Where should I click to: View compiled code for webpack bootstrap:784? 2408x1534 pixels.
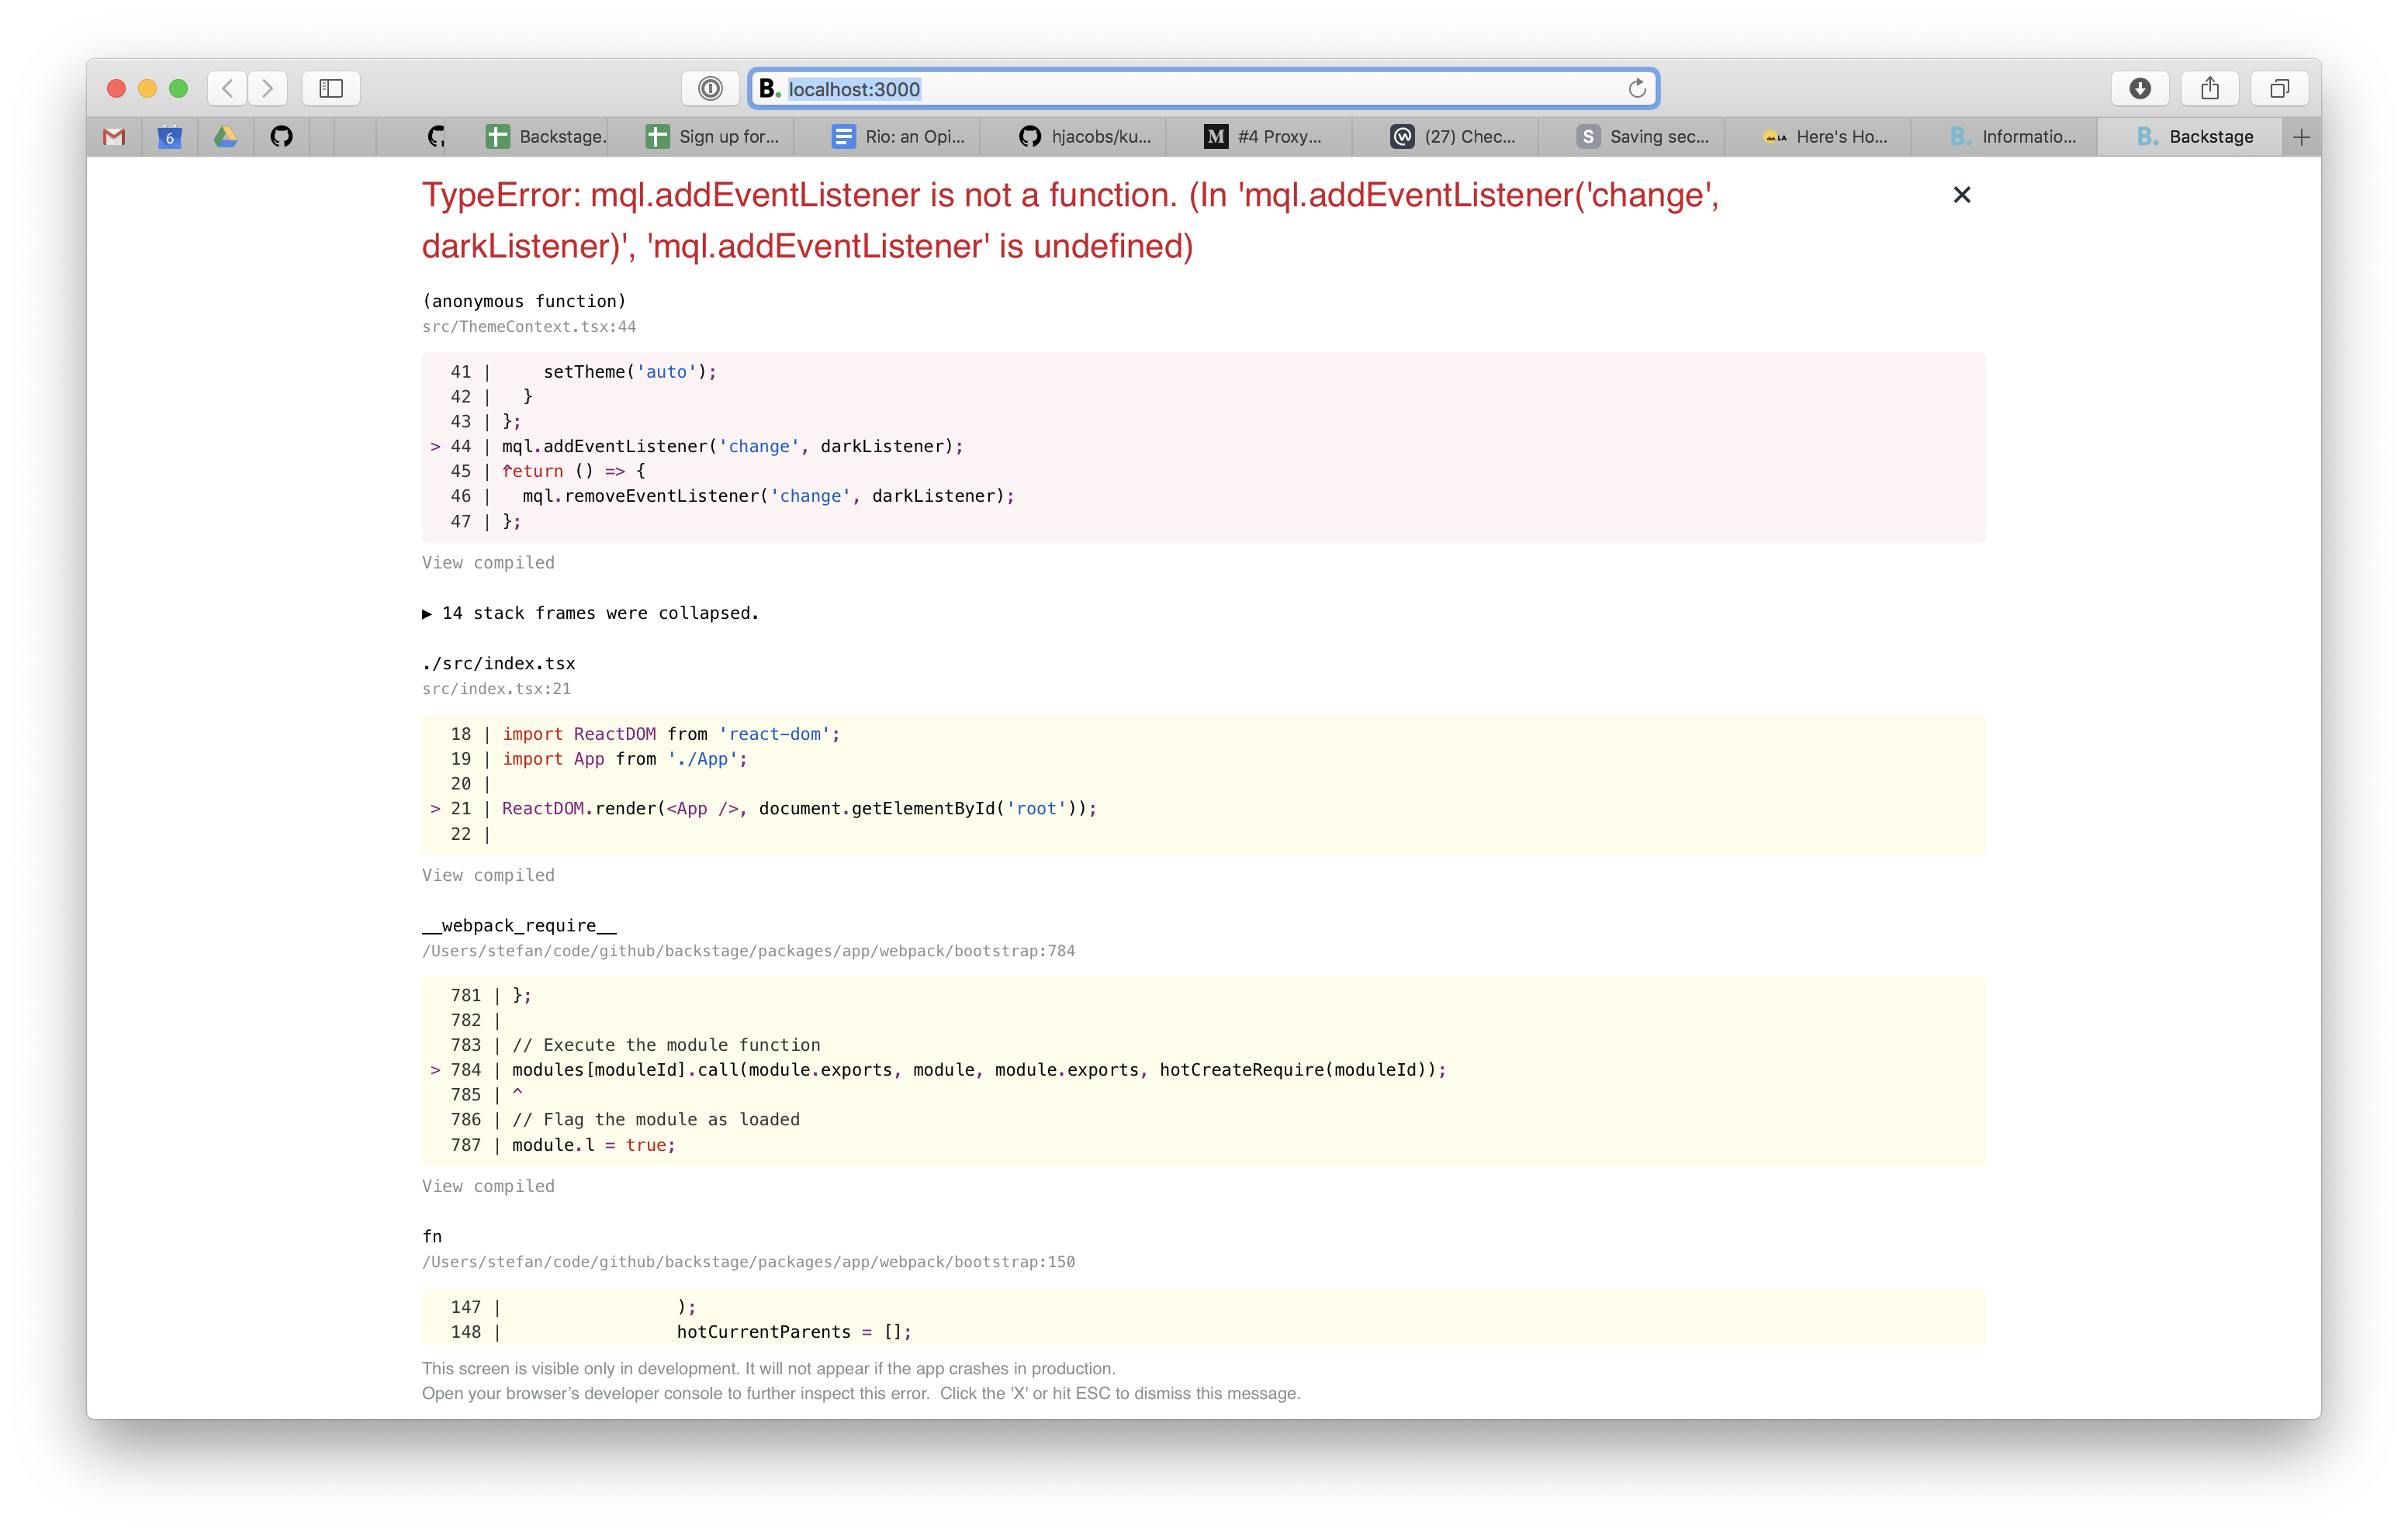pos(488,1186)
